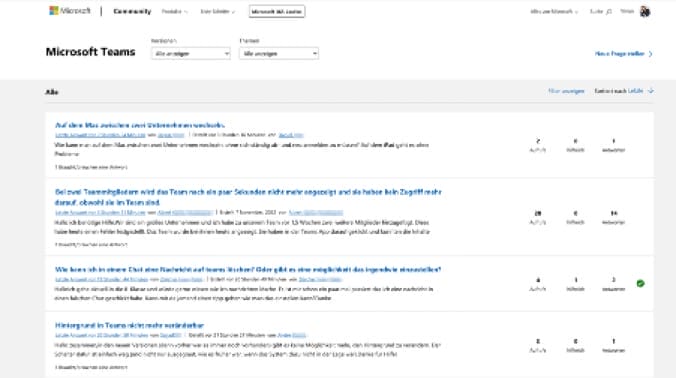Click the Microsoft 365 button in the header
Viewport: 676px width, 378px height.
[x=277, y=12]
